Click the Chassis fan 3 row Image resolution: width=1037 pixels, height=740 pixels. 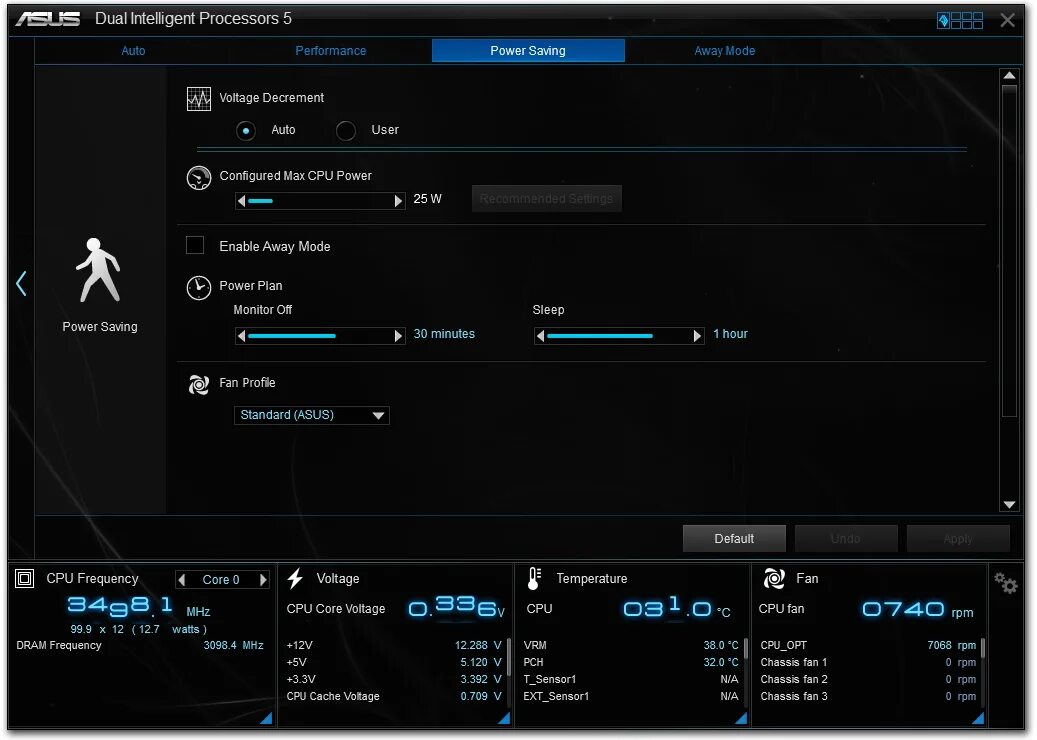pos(868,697)
